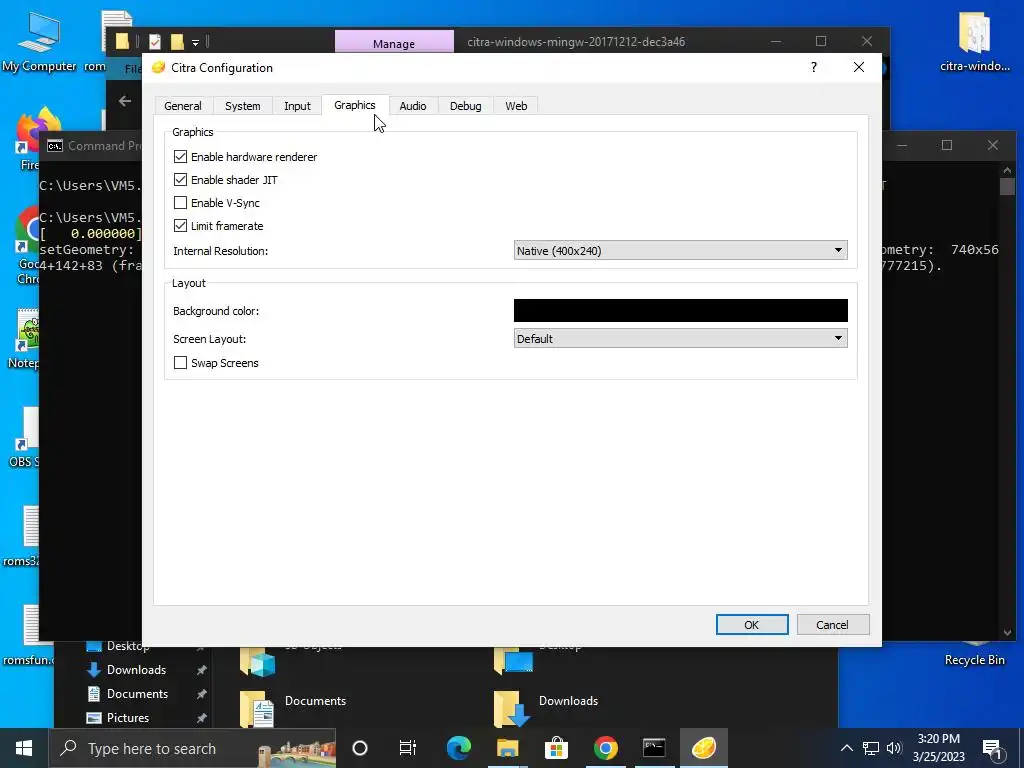Click the taskbar search box
Screen dimensions: 1024x768
(x=193, y=748)
